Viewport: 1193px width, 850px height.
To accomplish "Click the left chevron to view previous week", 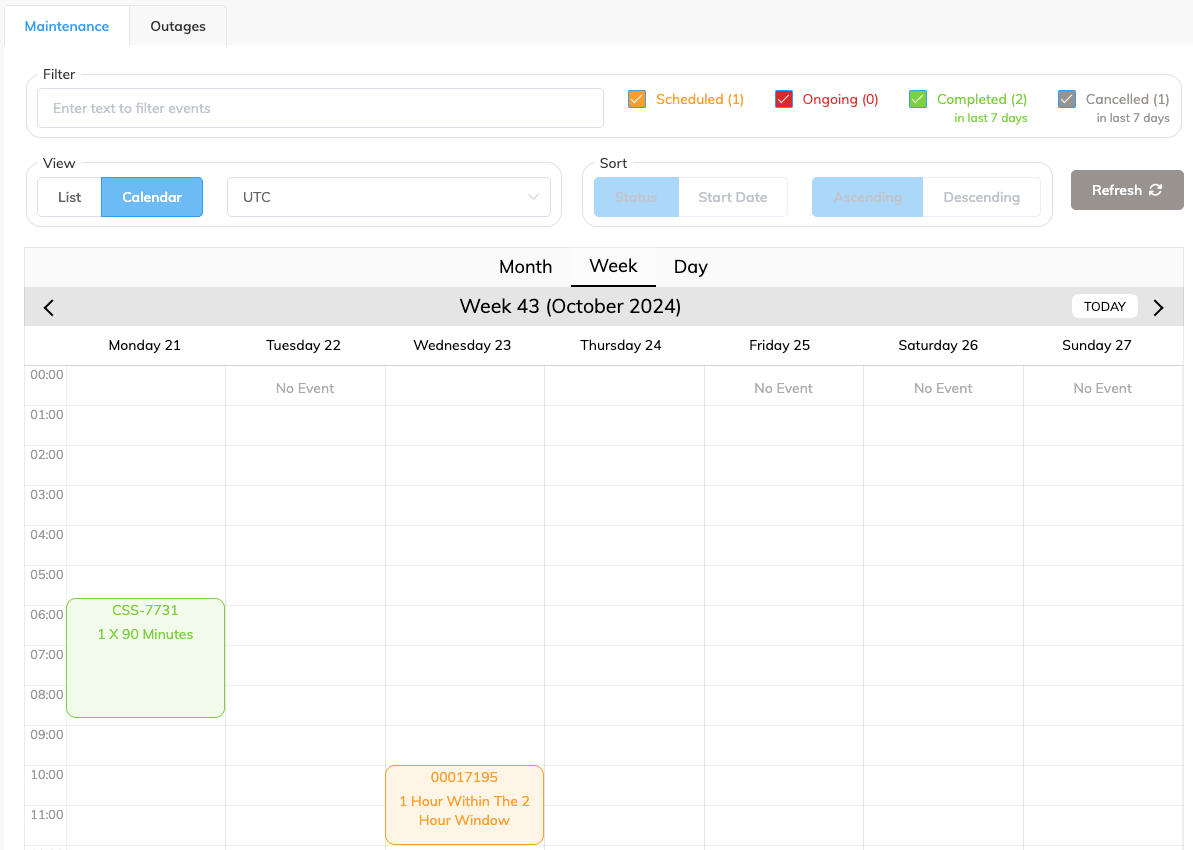I will 48,307.
